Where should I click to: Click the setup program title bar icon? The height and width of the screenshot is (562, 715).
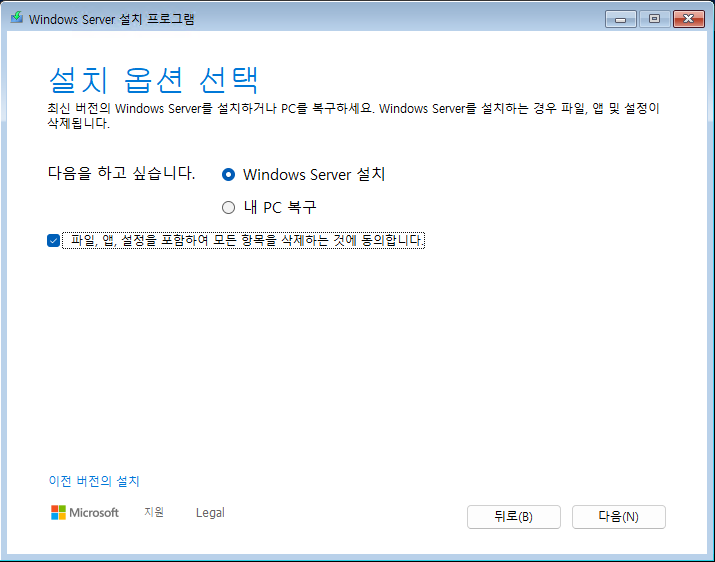click(x=17, y=18)
